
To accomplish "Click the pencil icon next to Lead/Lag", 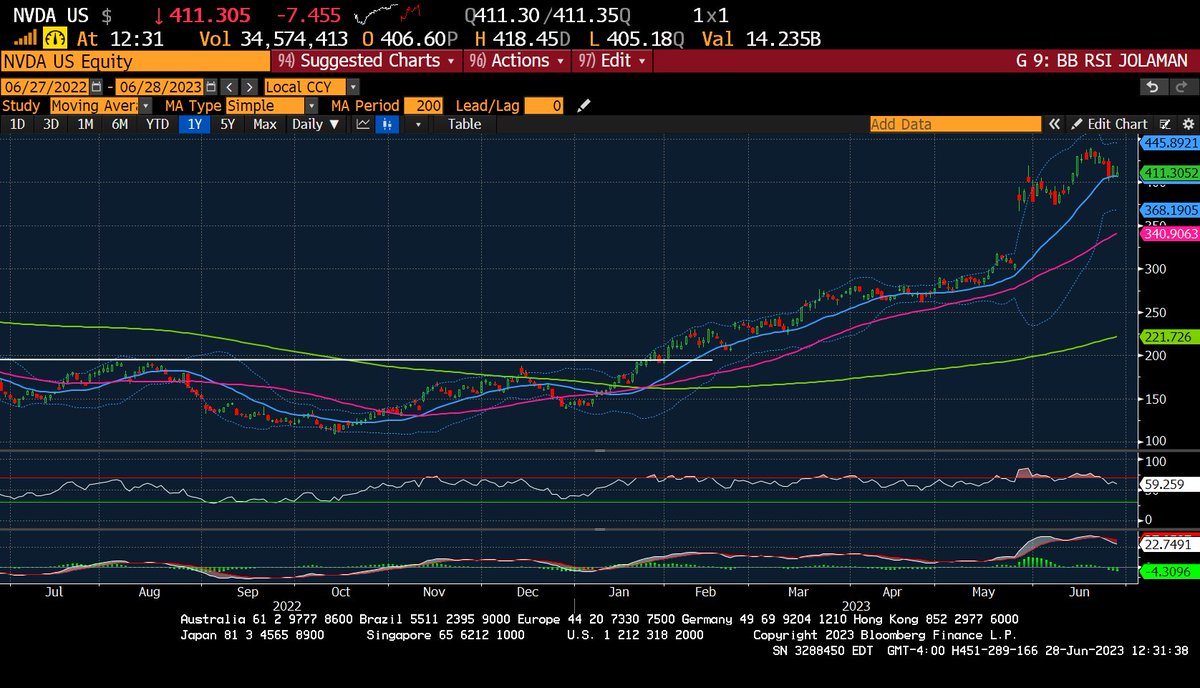I will click(x=584, y=105).
